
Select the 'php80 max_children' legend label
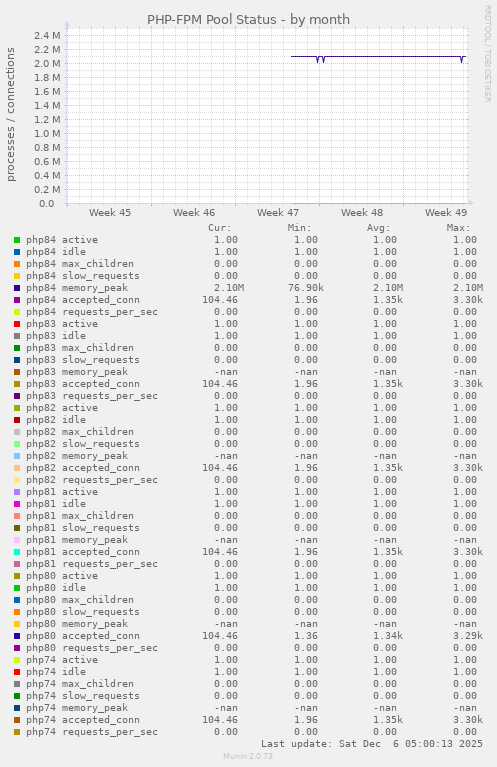(x=80, y=600)
